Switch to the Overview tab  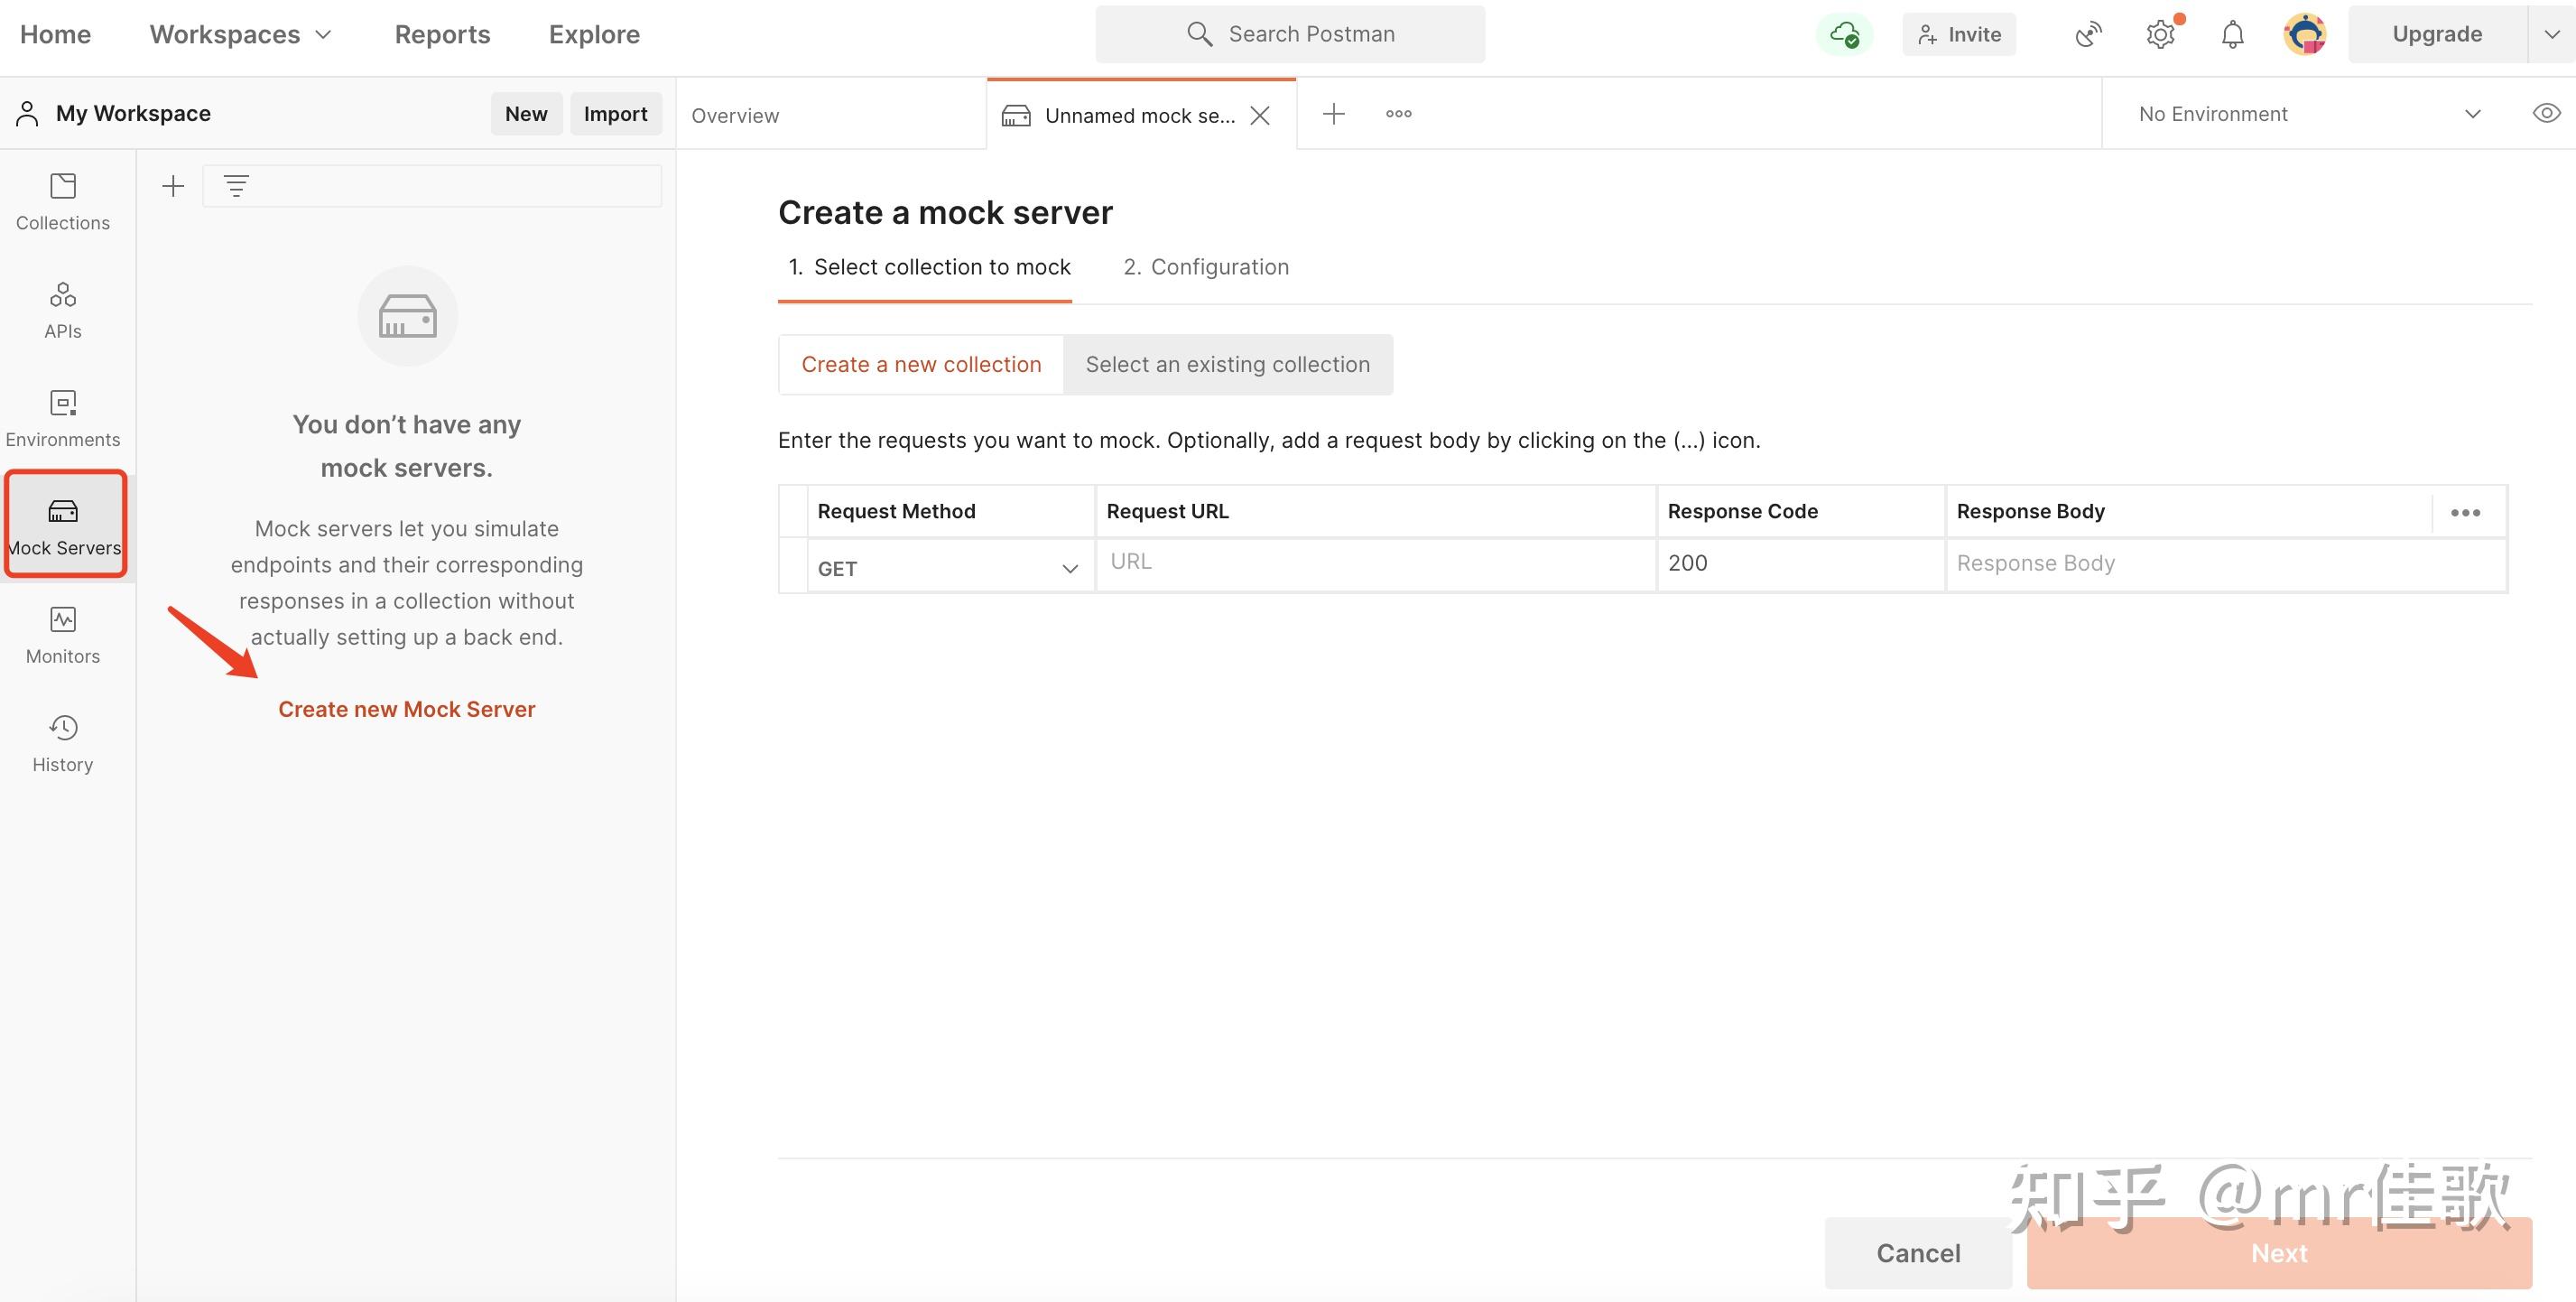tap(735, 115)
